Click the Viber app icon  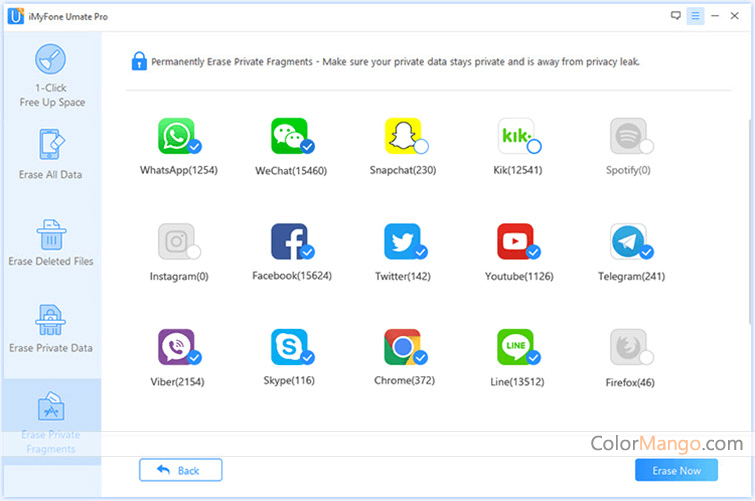[176, 346]
